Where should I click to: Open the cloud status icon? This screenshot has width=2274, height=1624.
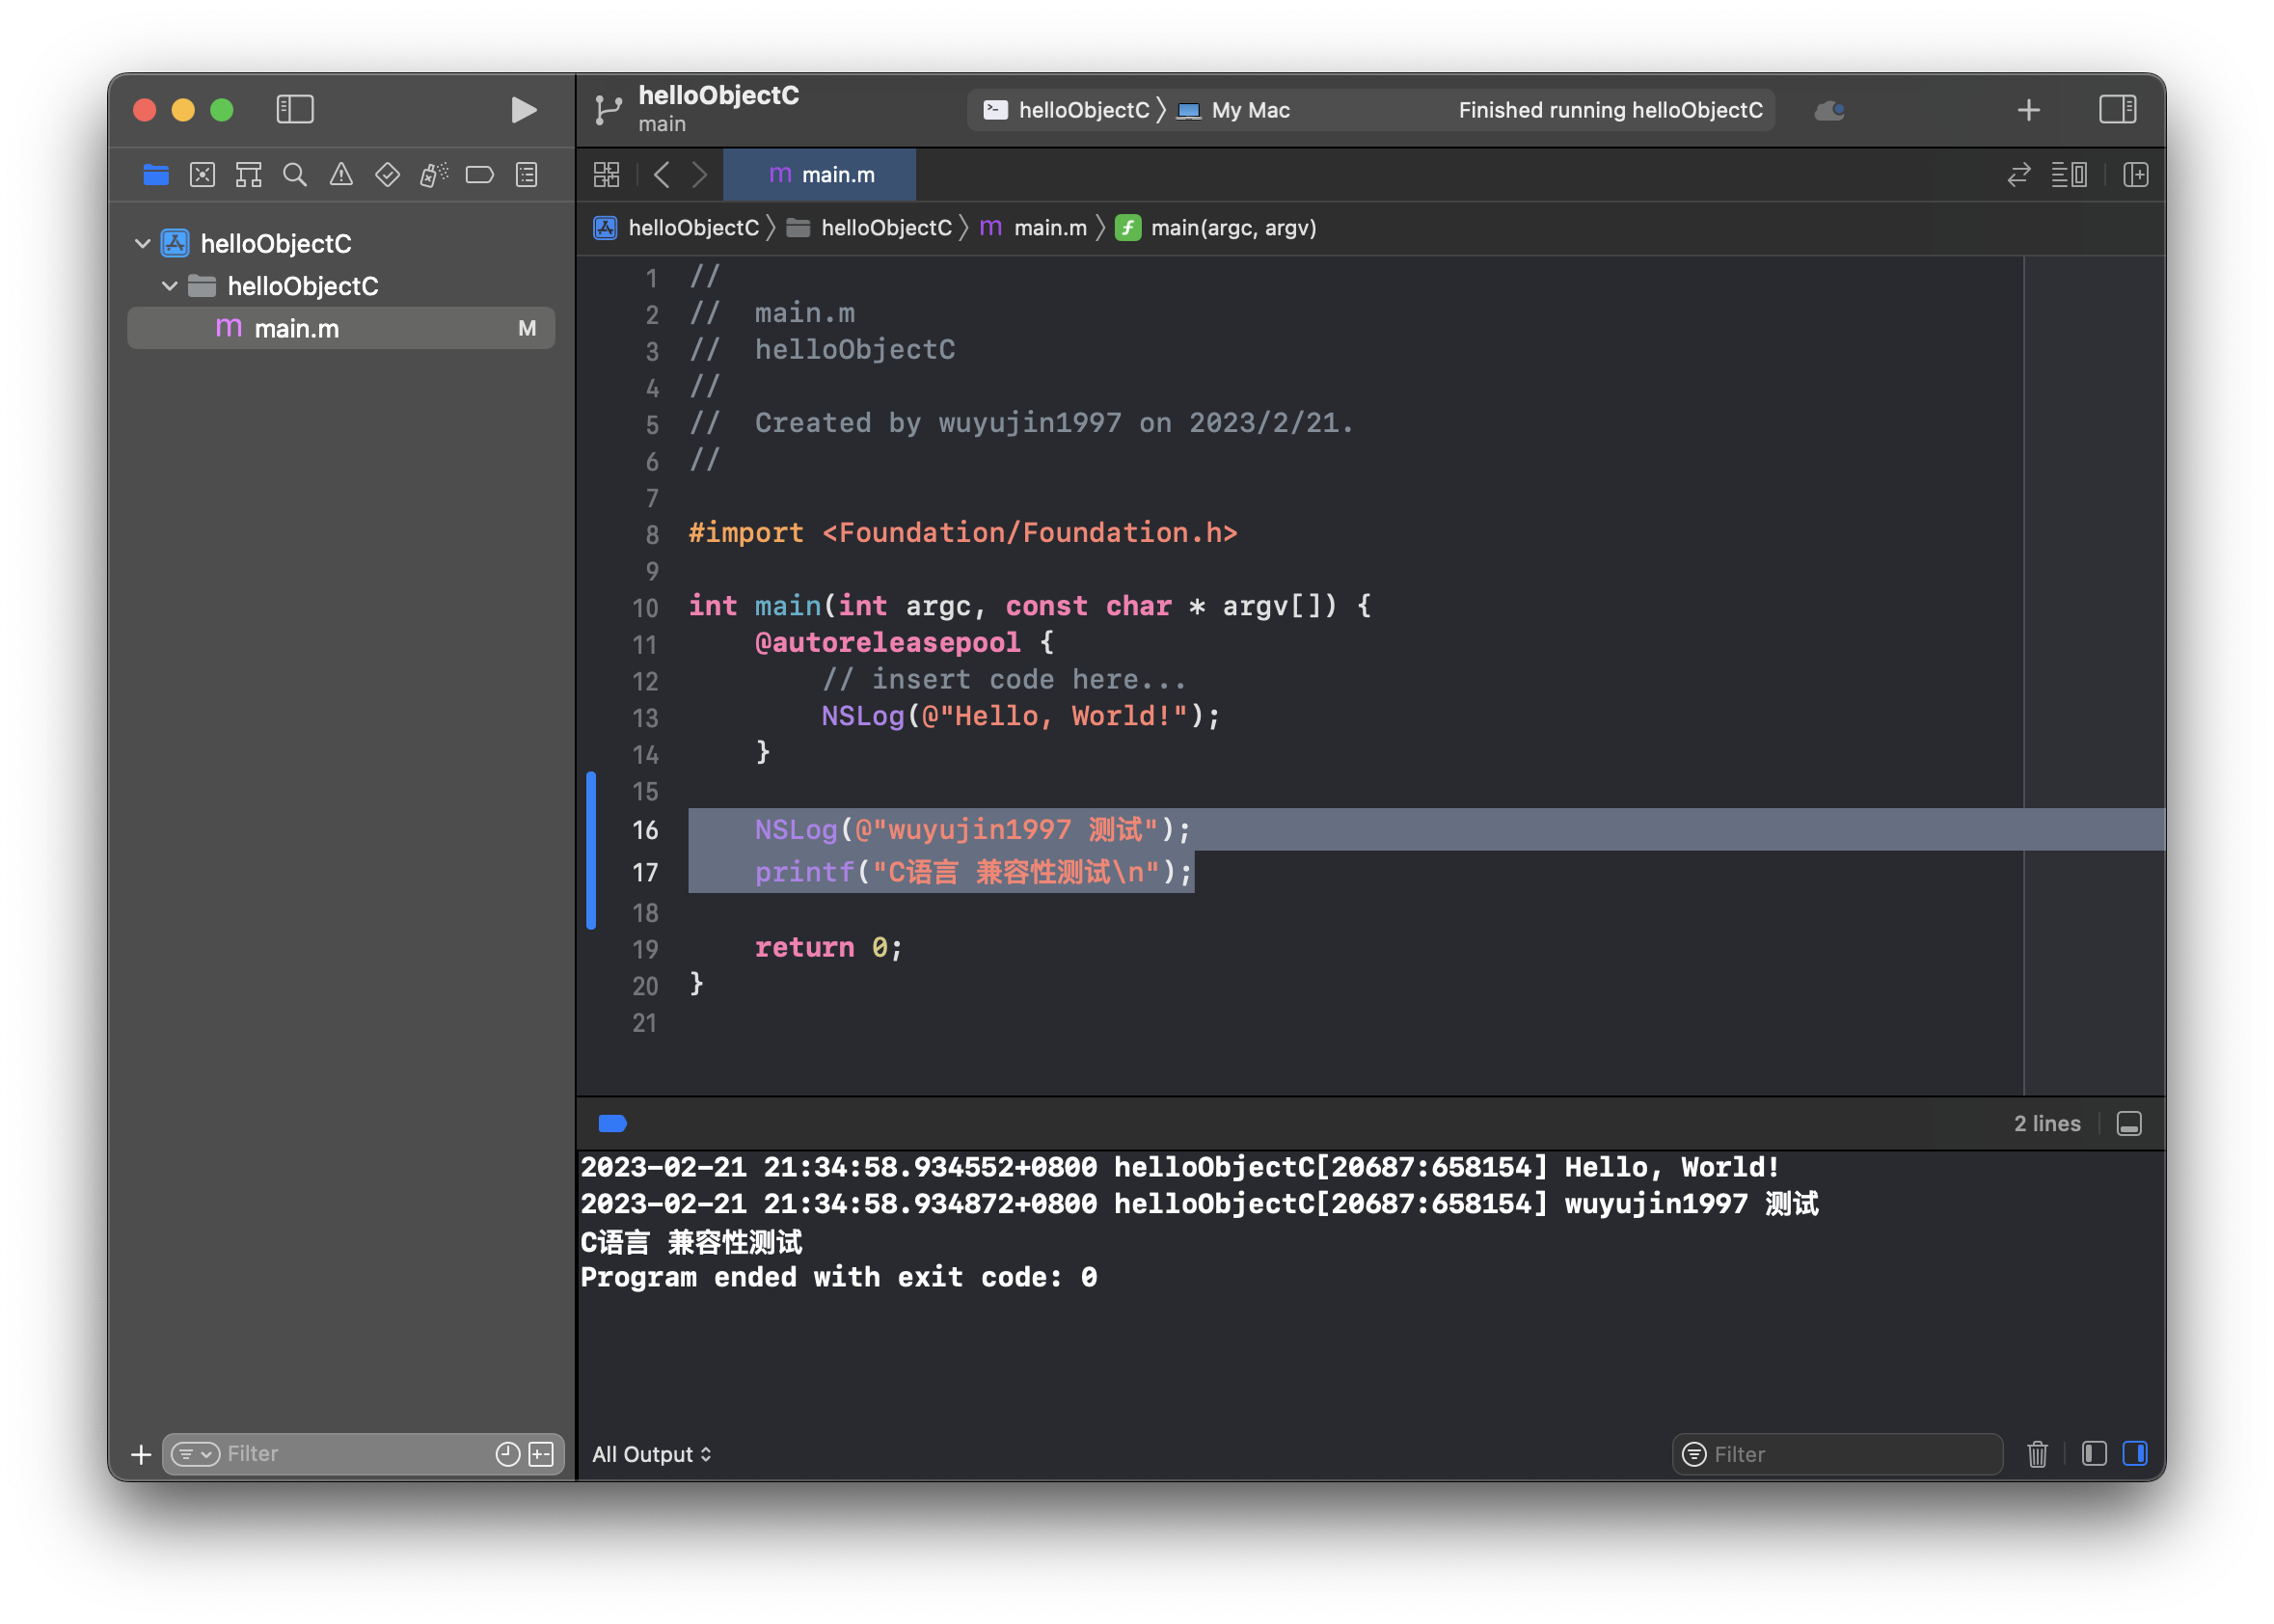point(1829,110)
